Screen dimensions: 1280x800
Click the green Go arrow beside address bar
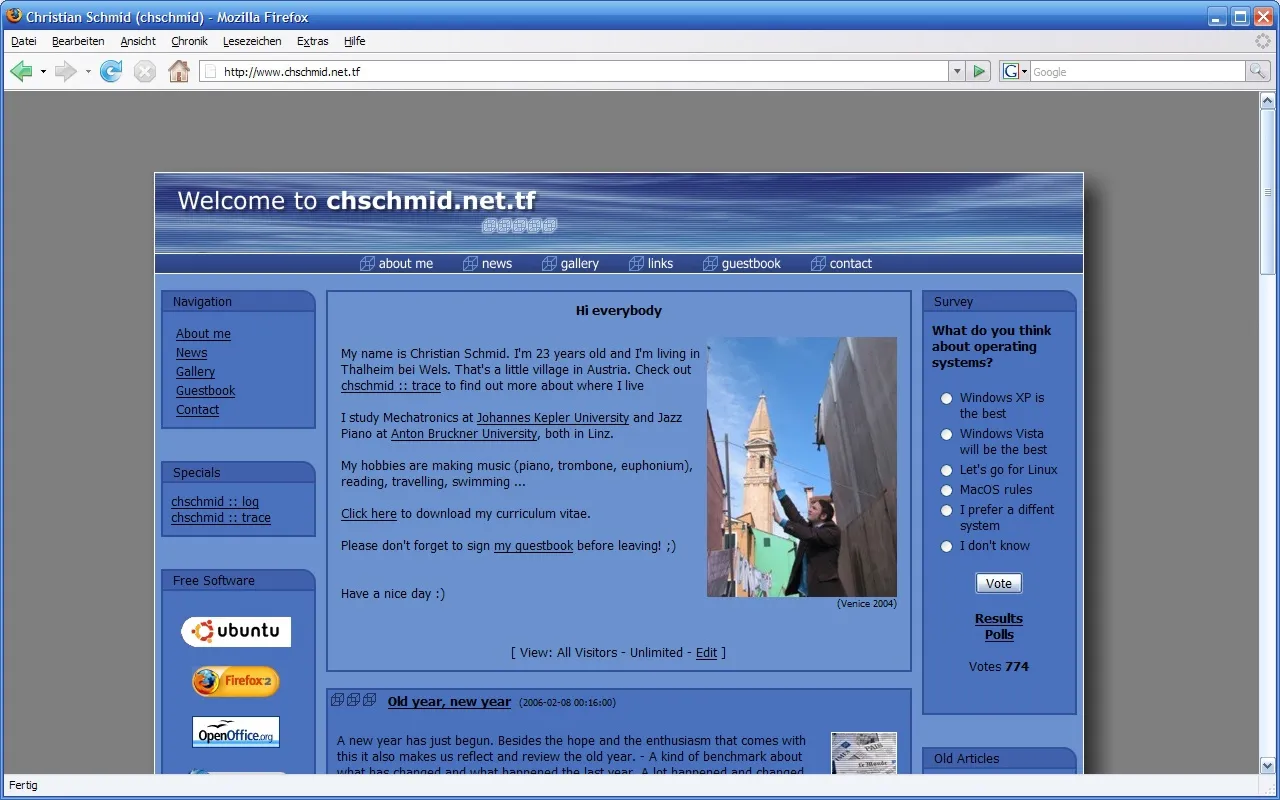[979, 71]
